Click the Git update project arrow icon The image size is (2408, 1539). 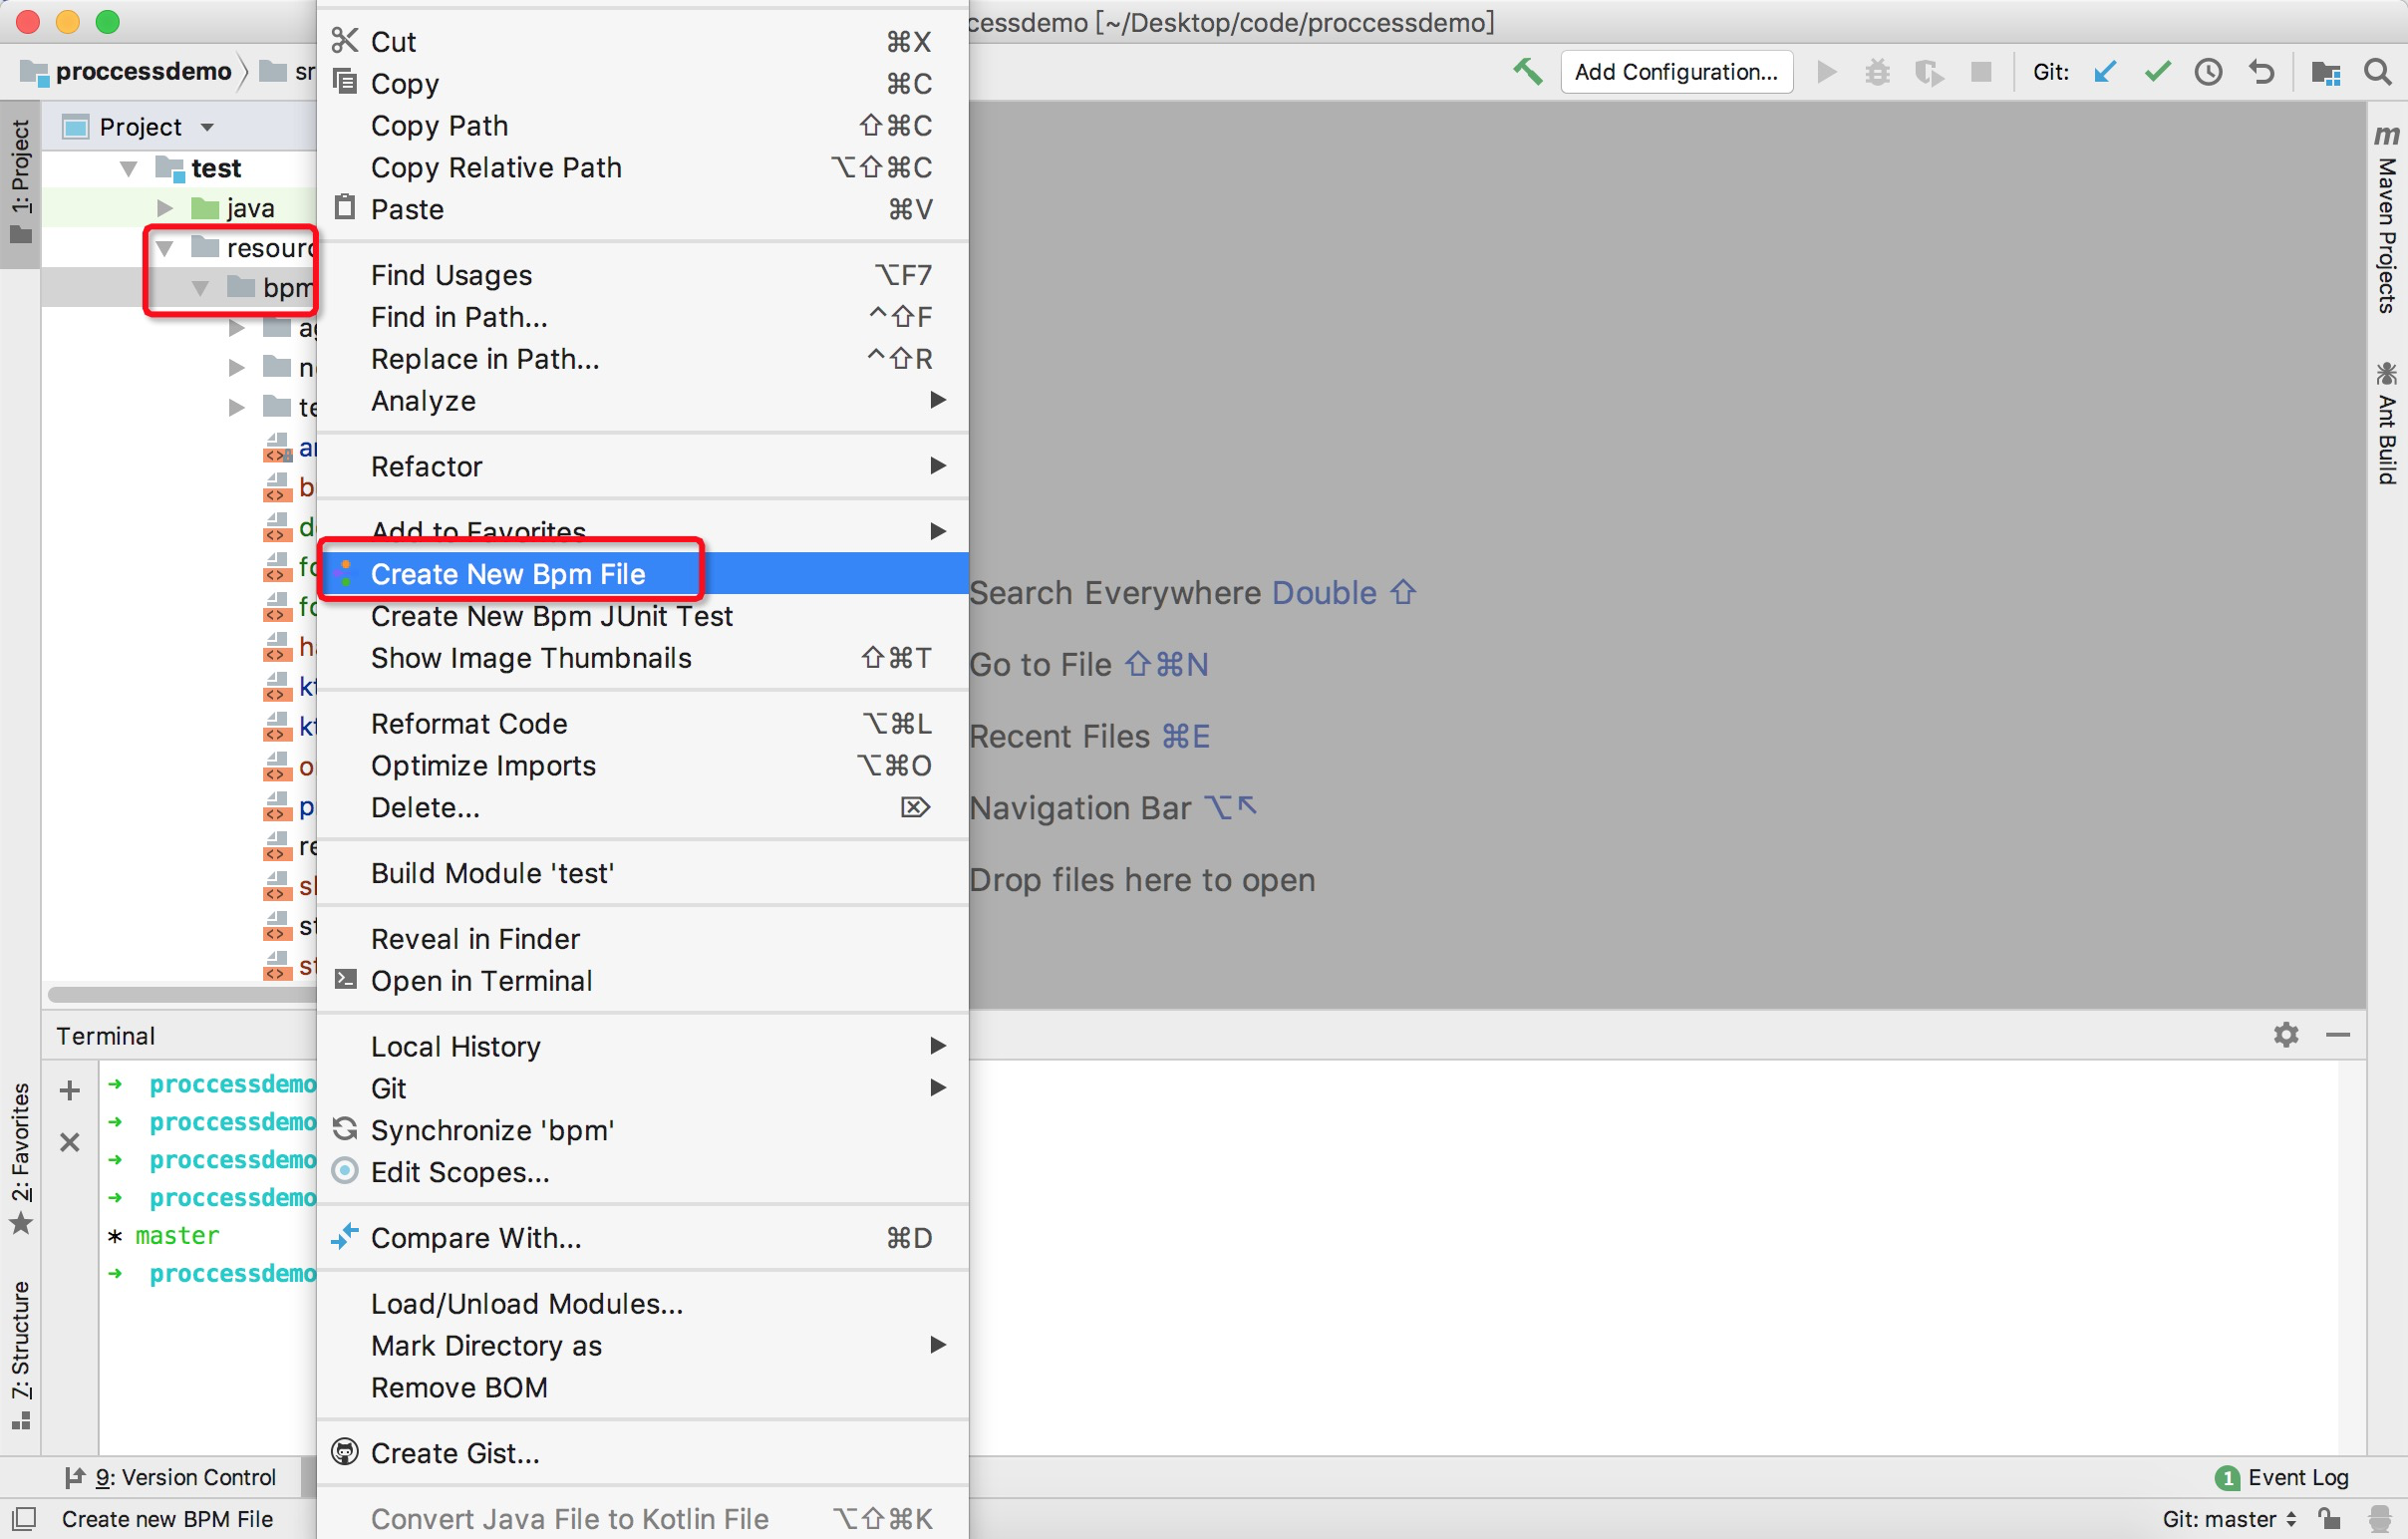tap(2105, 72)
